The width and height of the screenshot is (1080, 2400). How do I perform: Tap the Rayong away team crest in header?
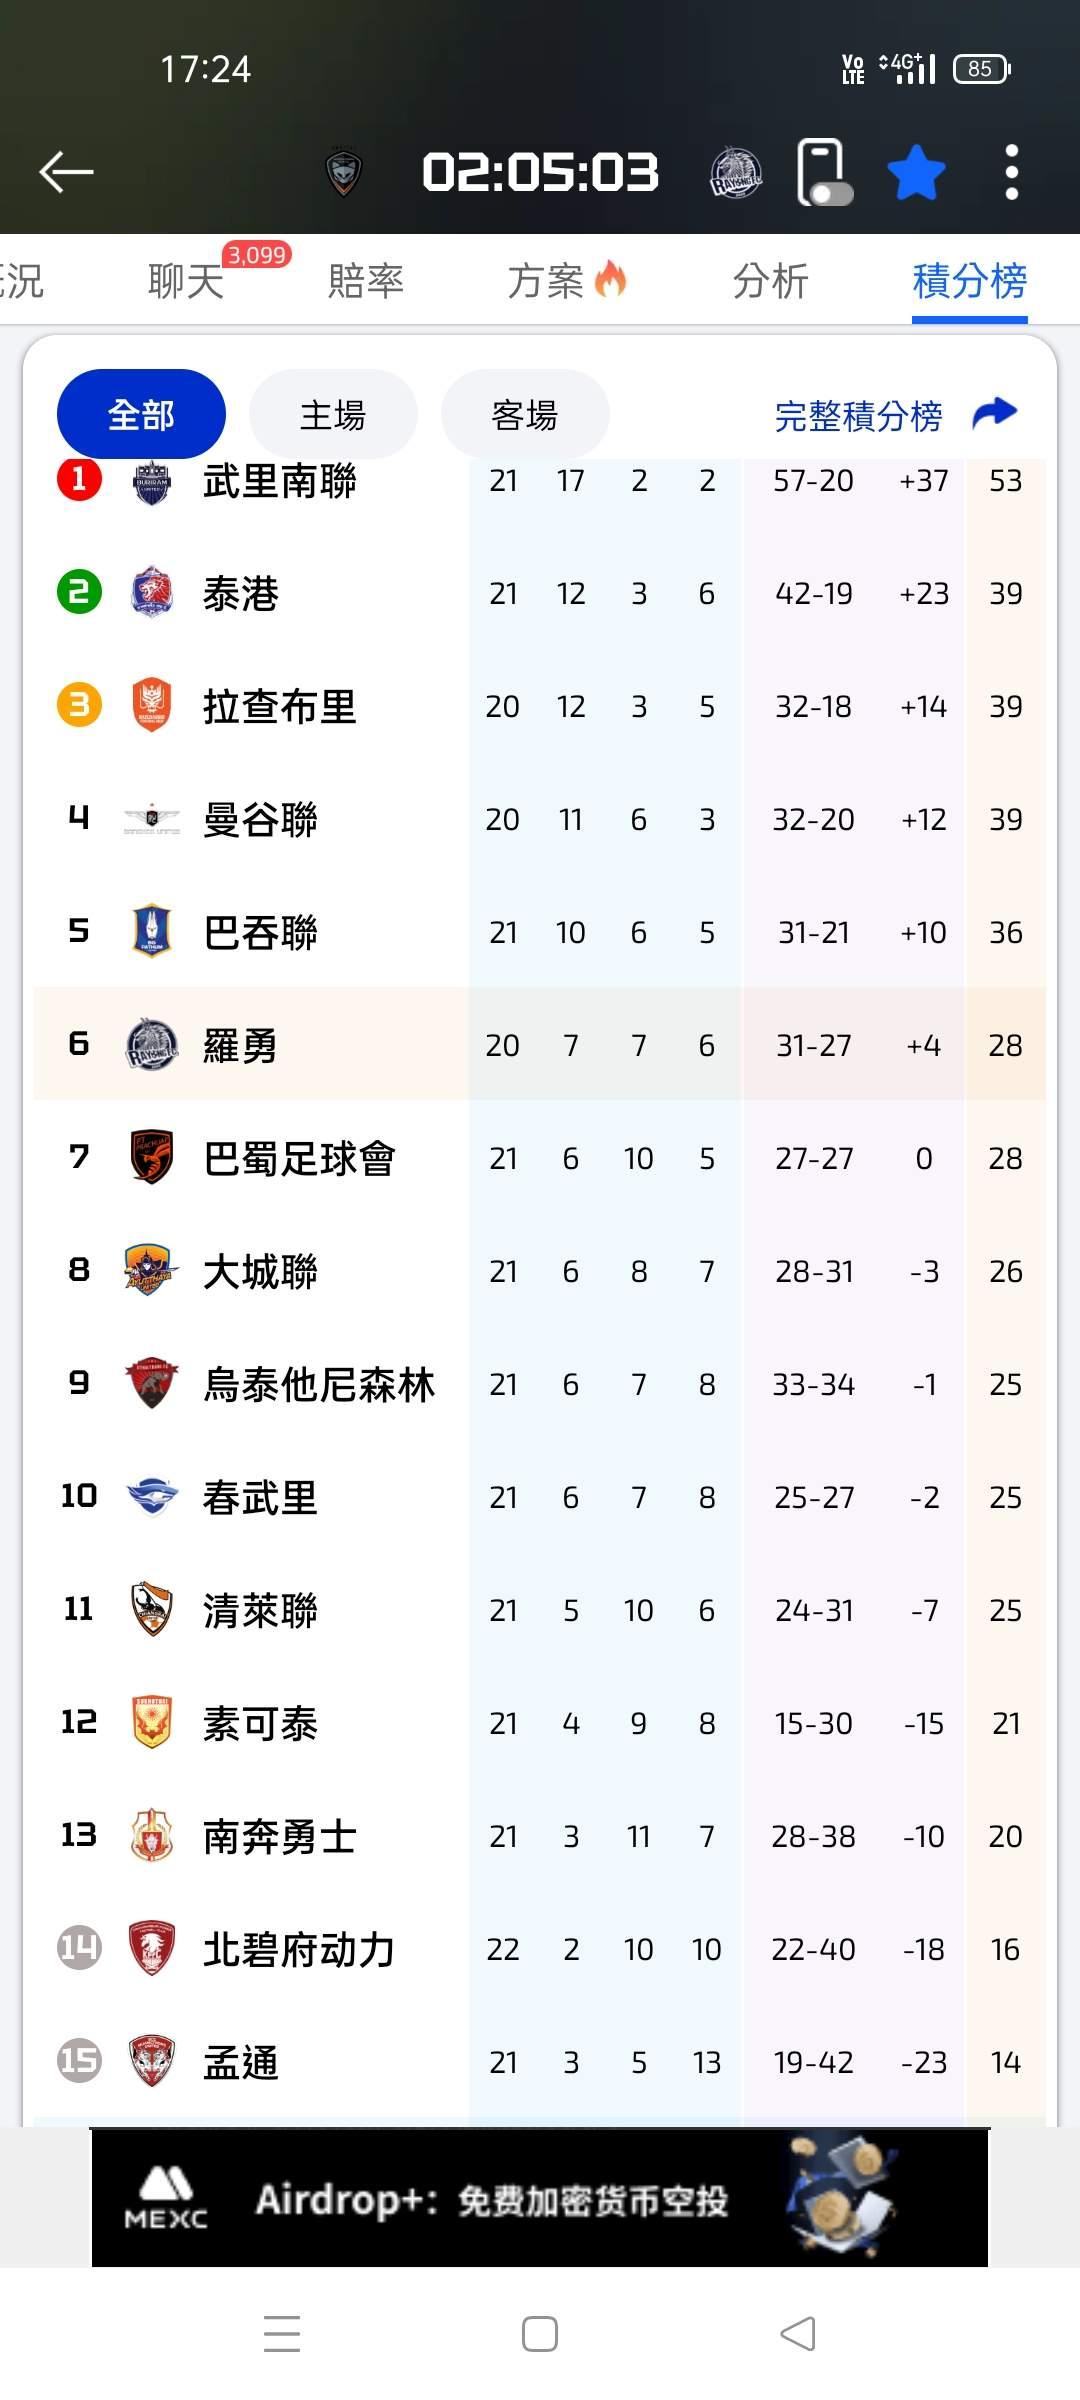pyautogui.click(x=736, y=173)
